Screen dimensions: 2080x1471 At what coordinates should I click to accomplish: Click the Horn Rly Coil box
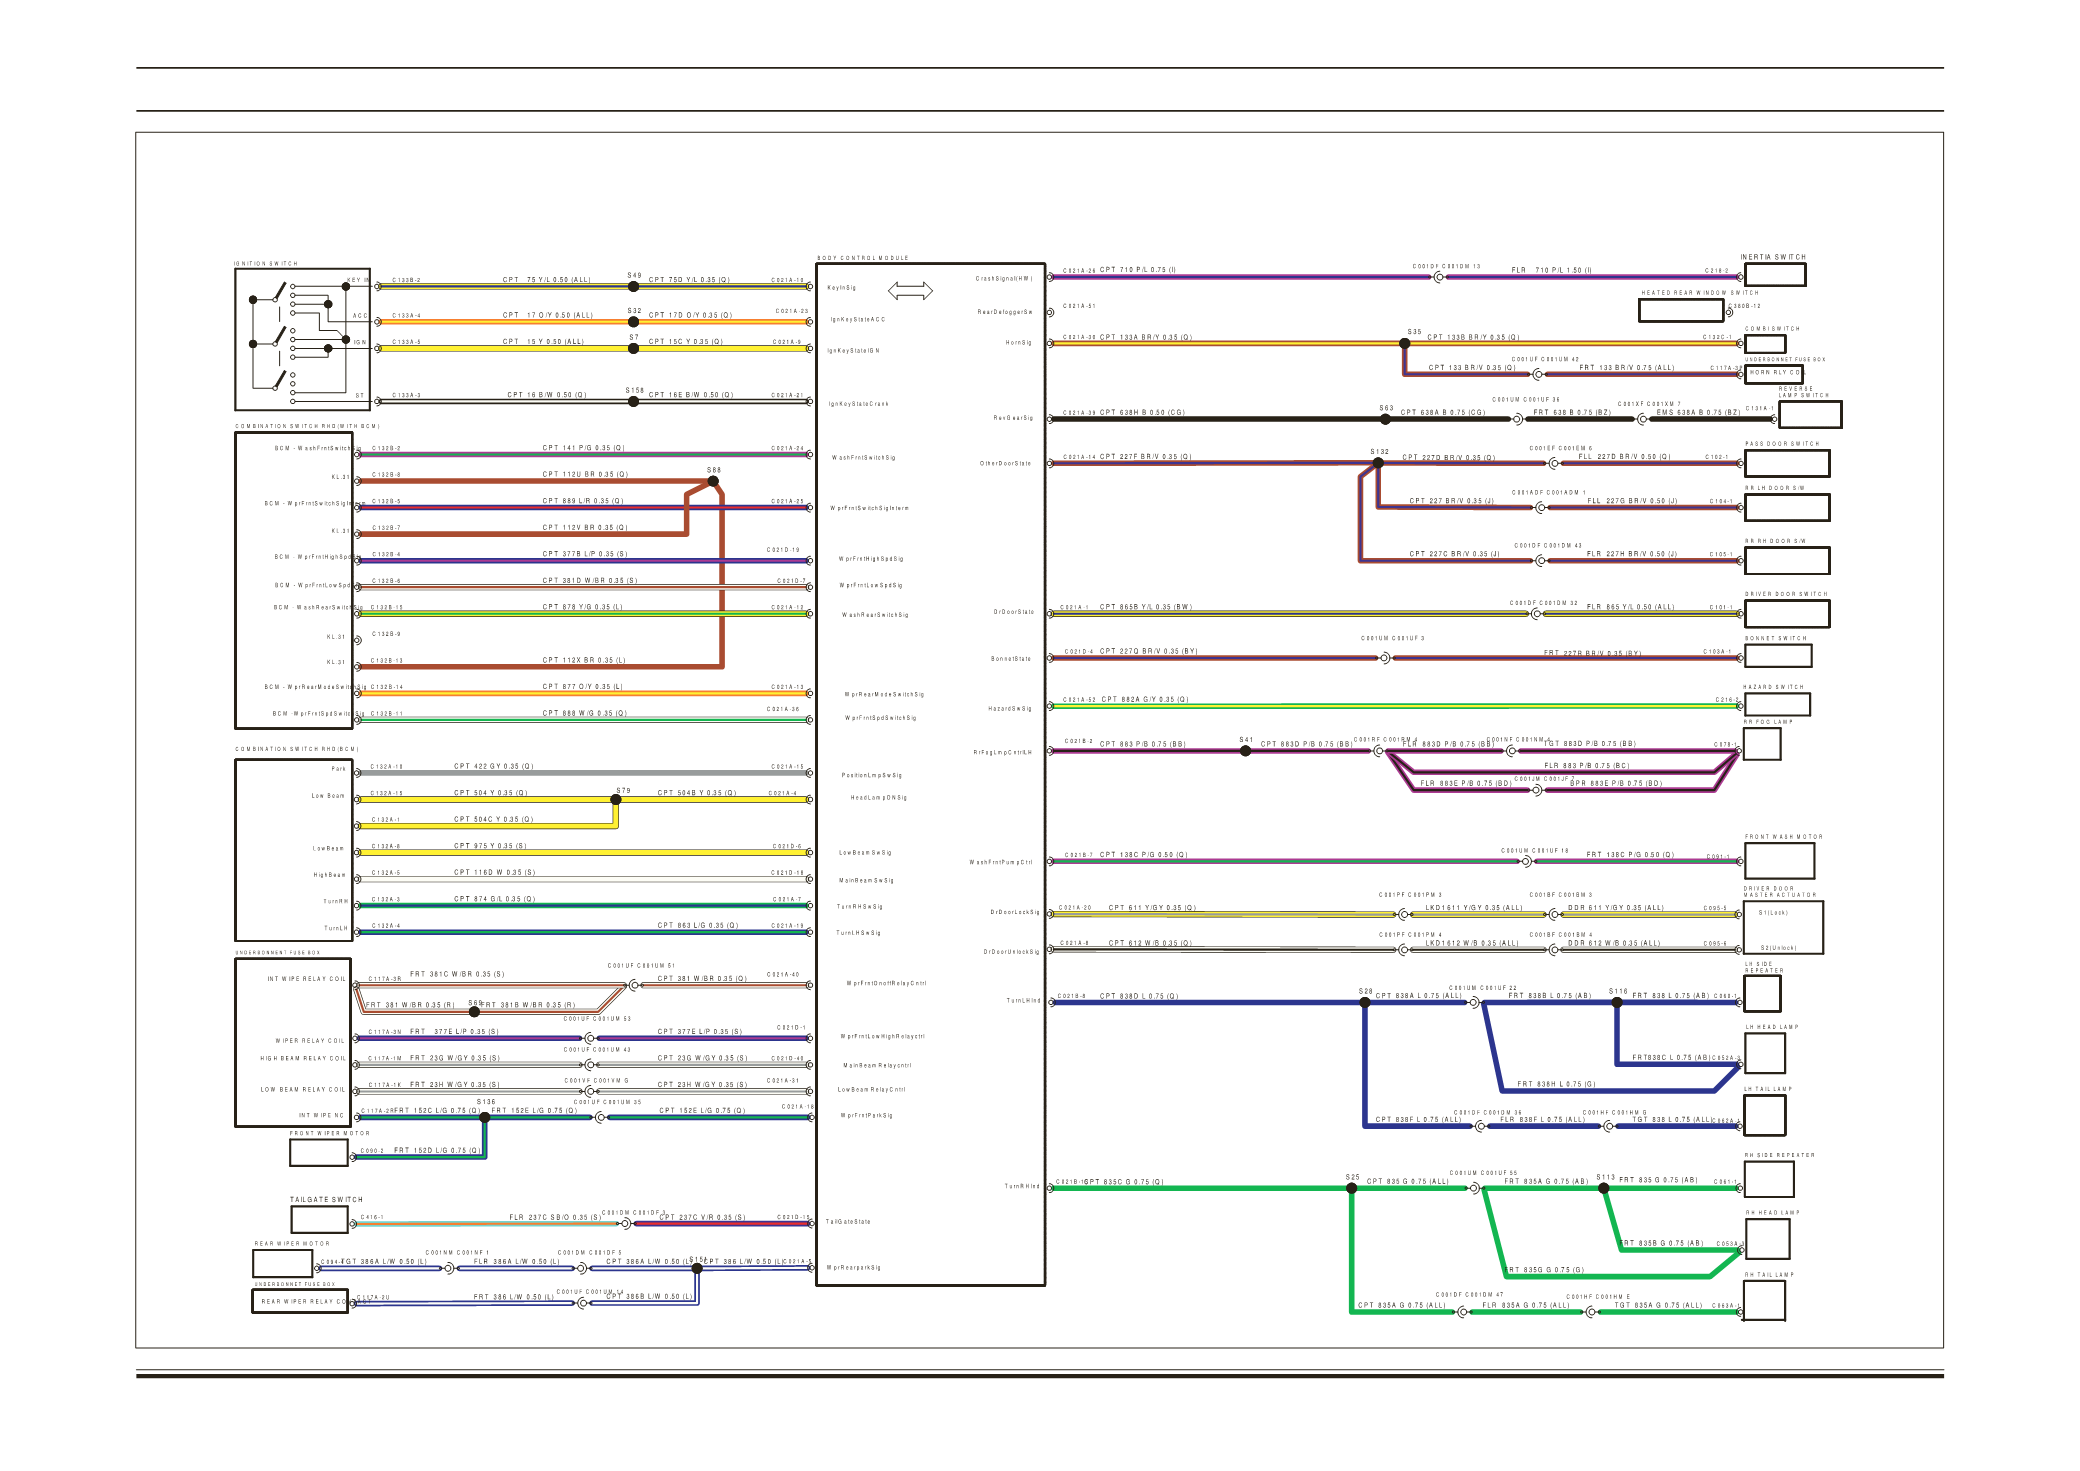pyautogui.click(x=1773, y=374)
